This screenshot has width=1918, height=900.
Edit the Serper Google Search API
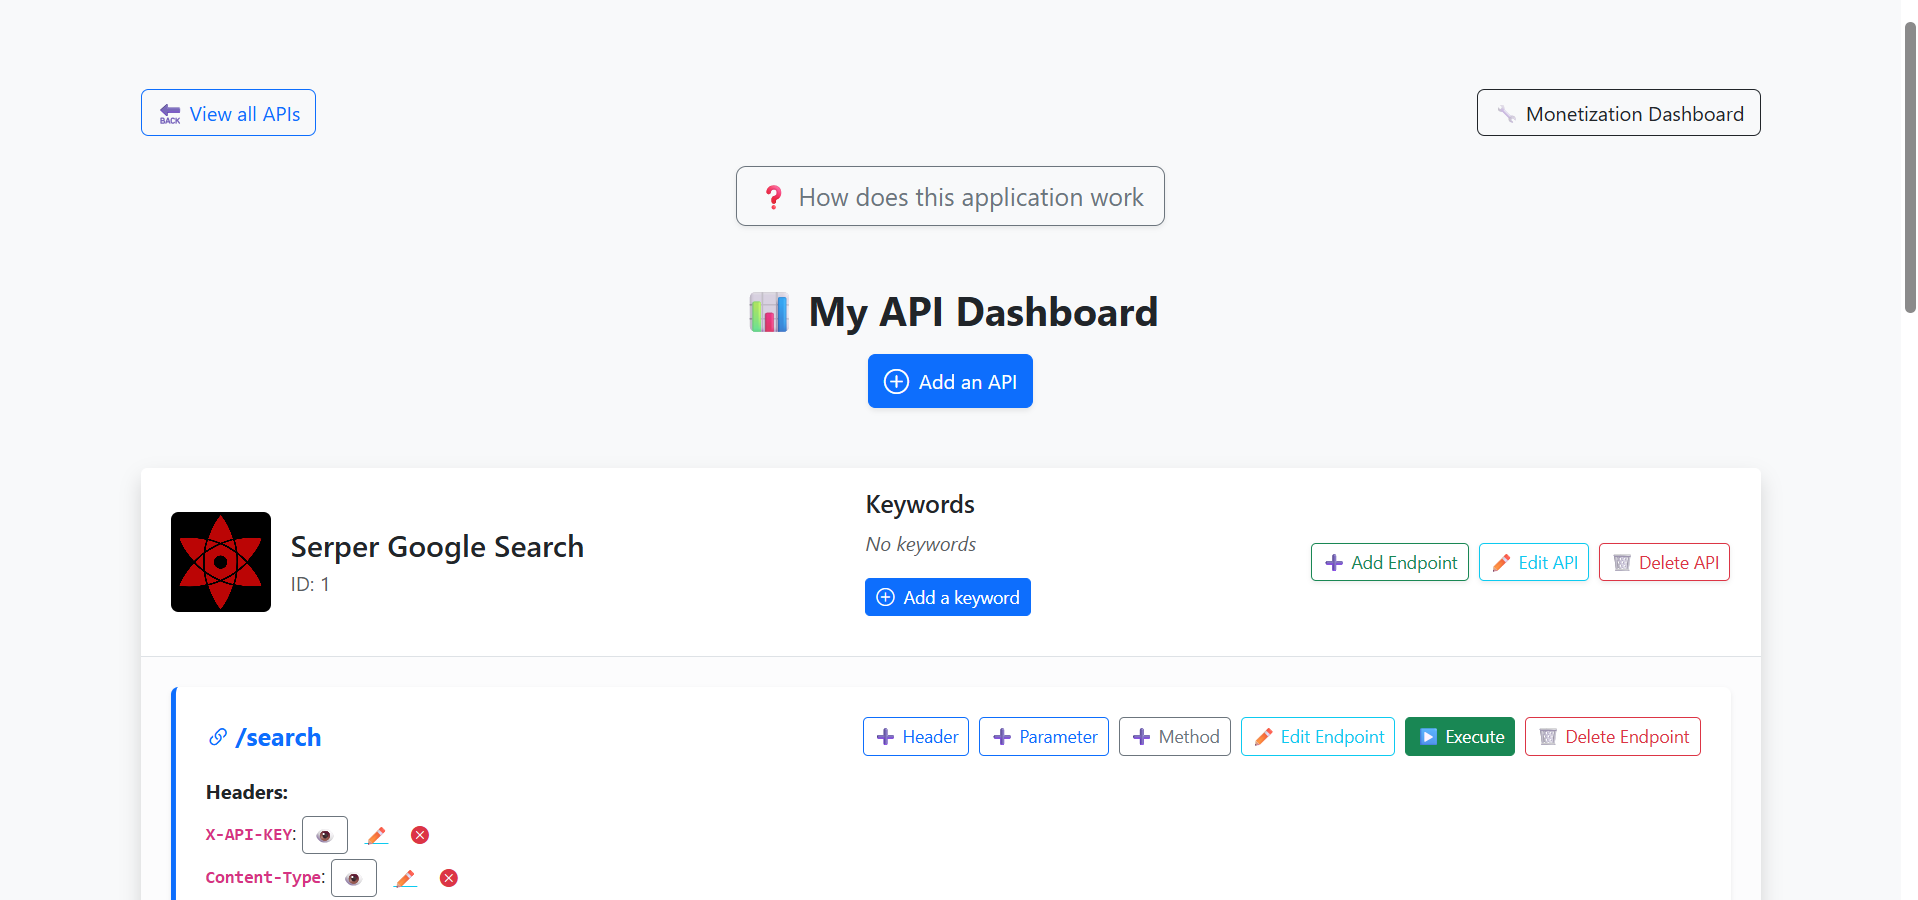pyautogui.click(x=1534, y=562)
